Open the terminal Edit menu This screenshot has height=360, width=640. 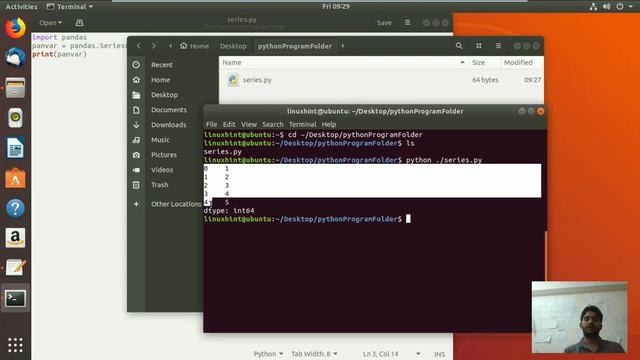click(229, 124)
